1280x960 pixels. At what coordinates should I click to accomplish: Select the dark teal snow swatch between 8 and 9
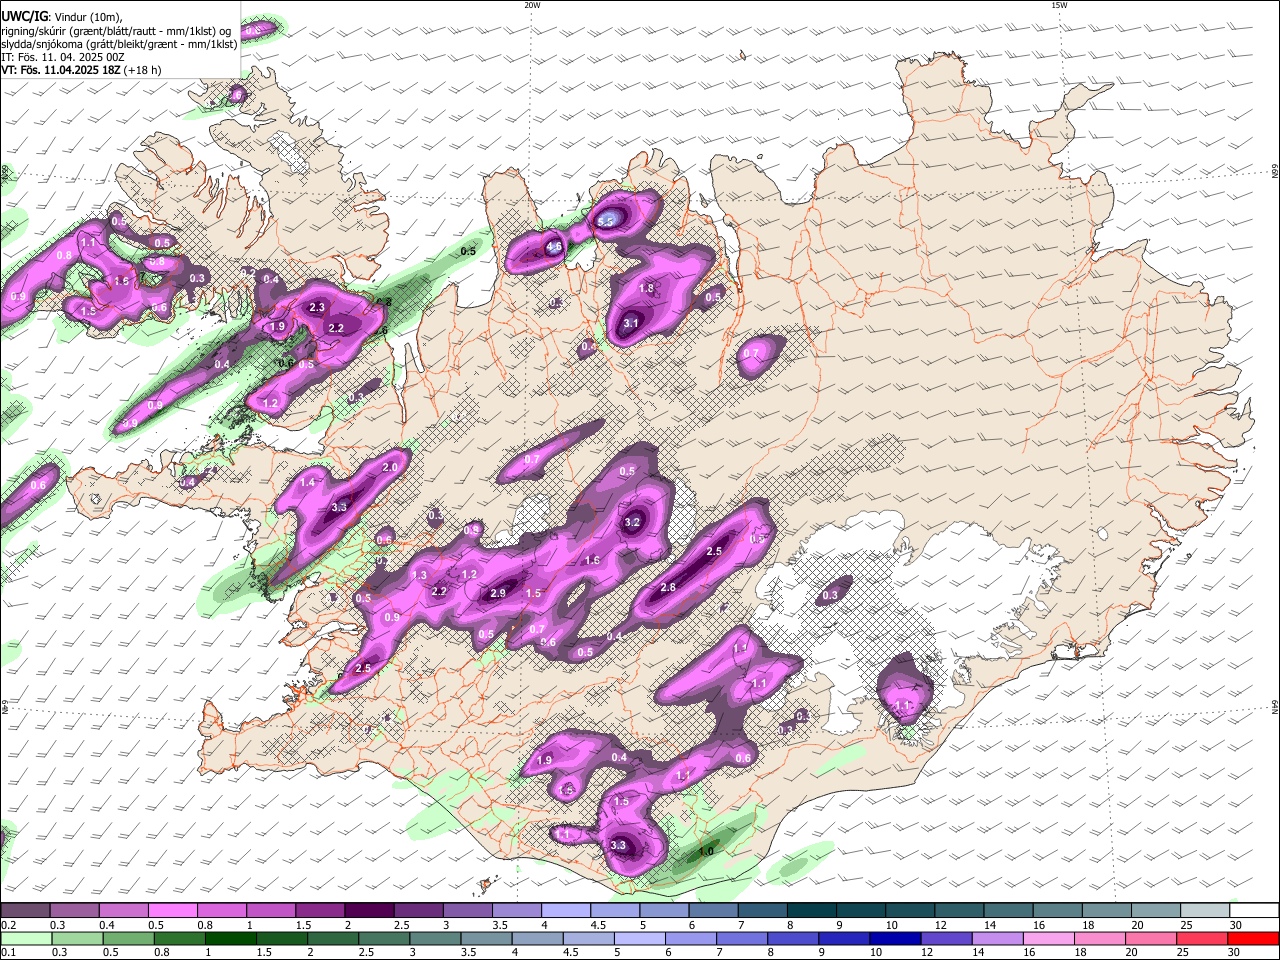812,910
